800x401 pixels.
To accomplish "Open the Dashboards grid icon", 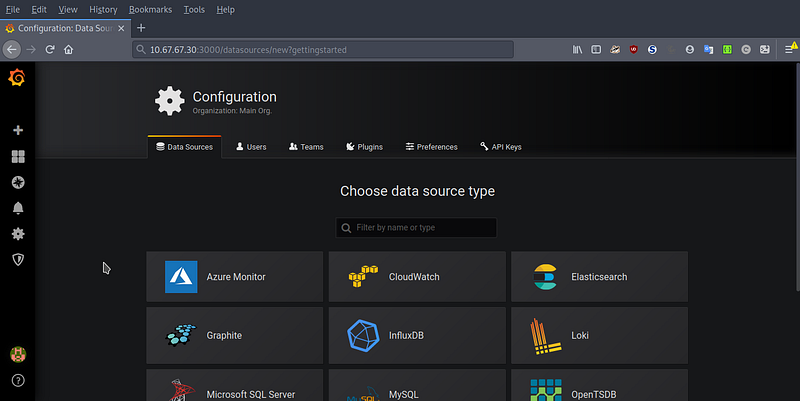I will coord(18,157).
